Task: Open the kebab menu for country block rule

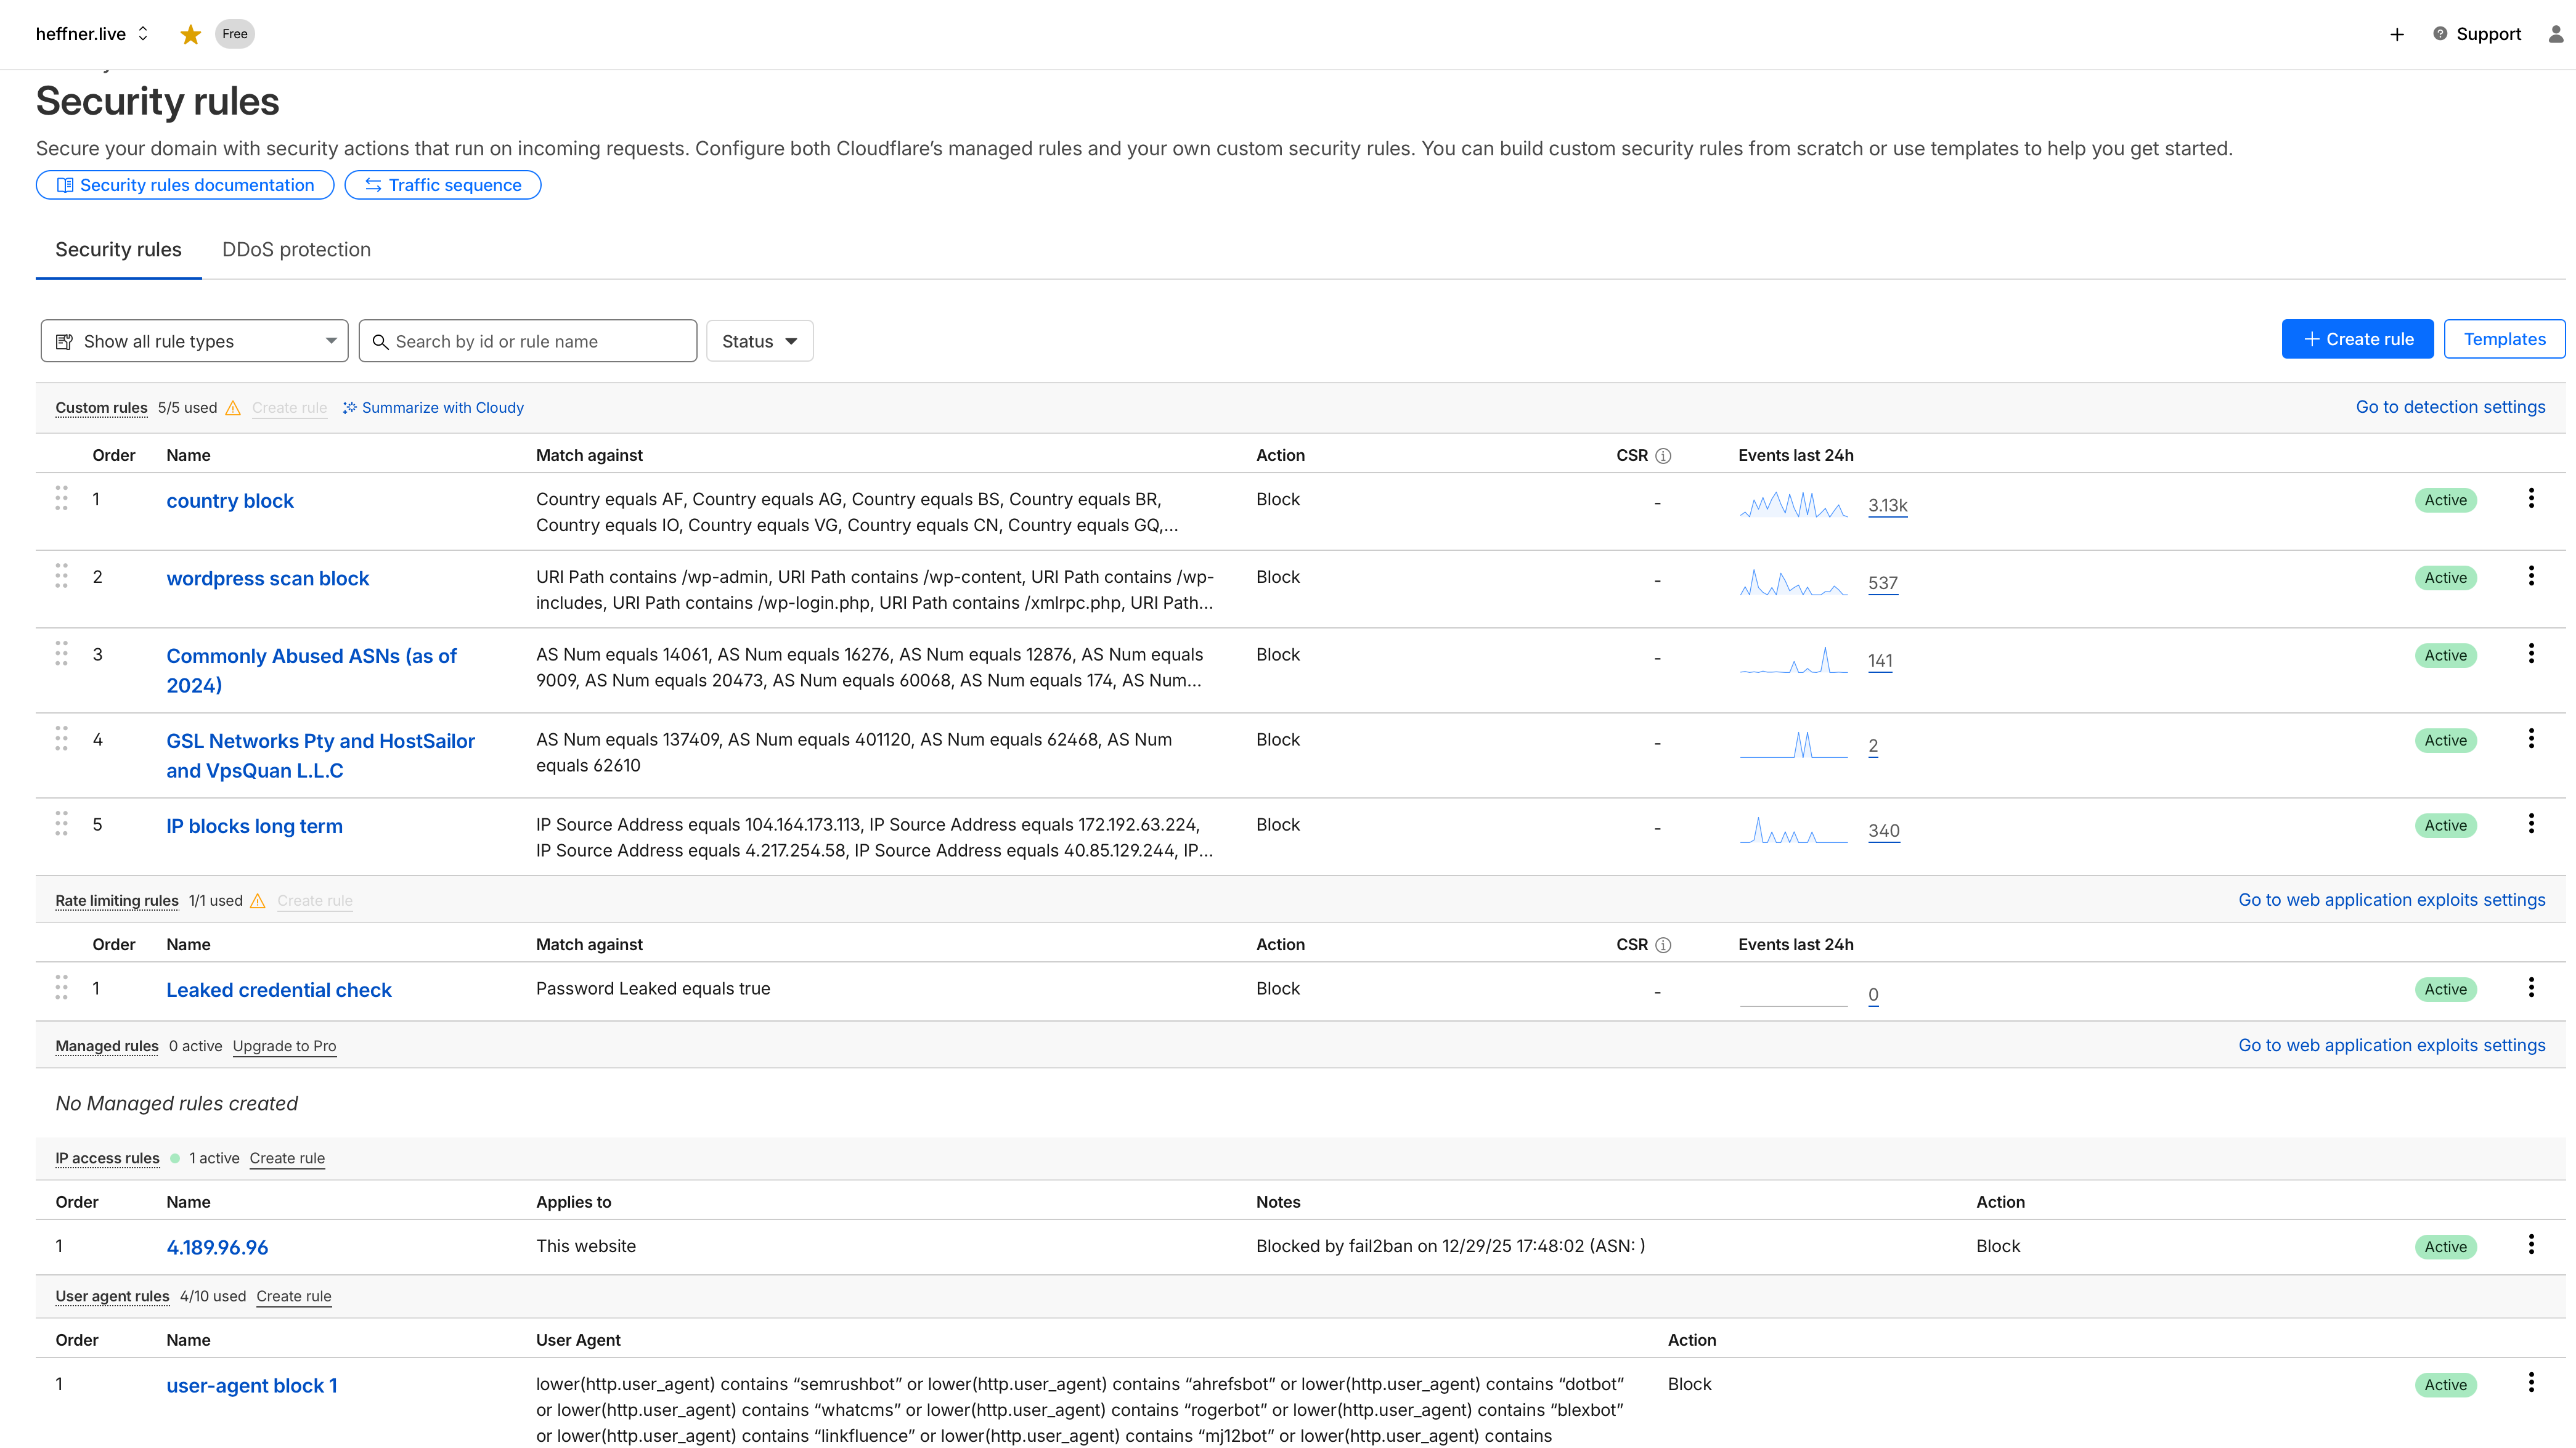Action: click(x=2531, y=497)
